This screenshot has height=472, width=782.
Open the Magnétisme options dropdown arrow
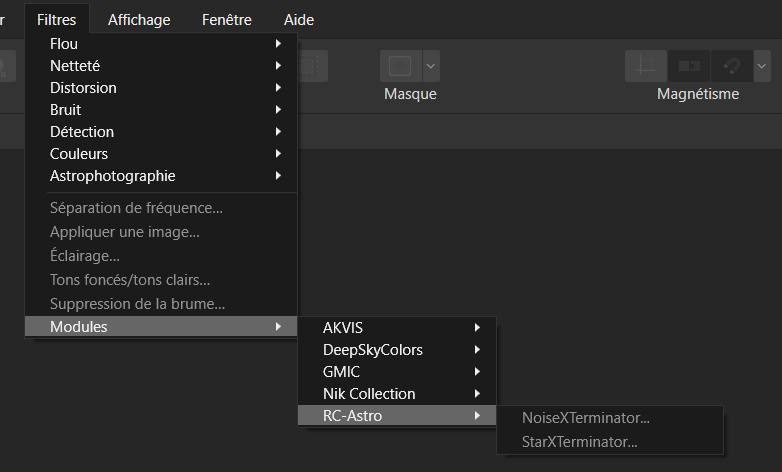pyautogui.click(x=763, y=66)
